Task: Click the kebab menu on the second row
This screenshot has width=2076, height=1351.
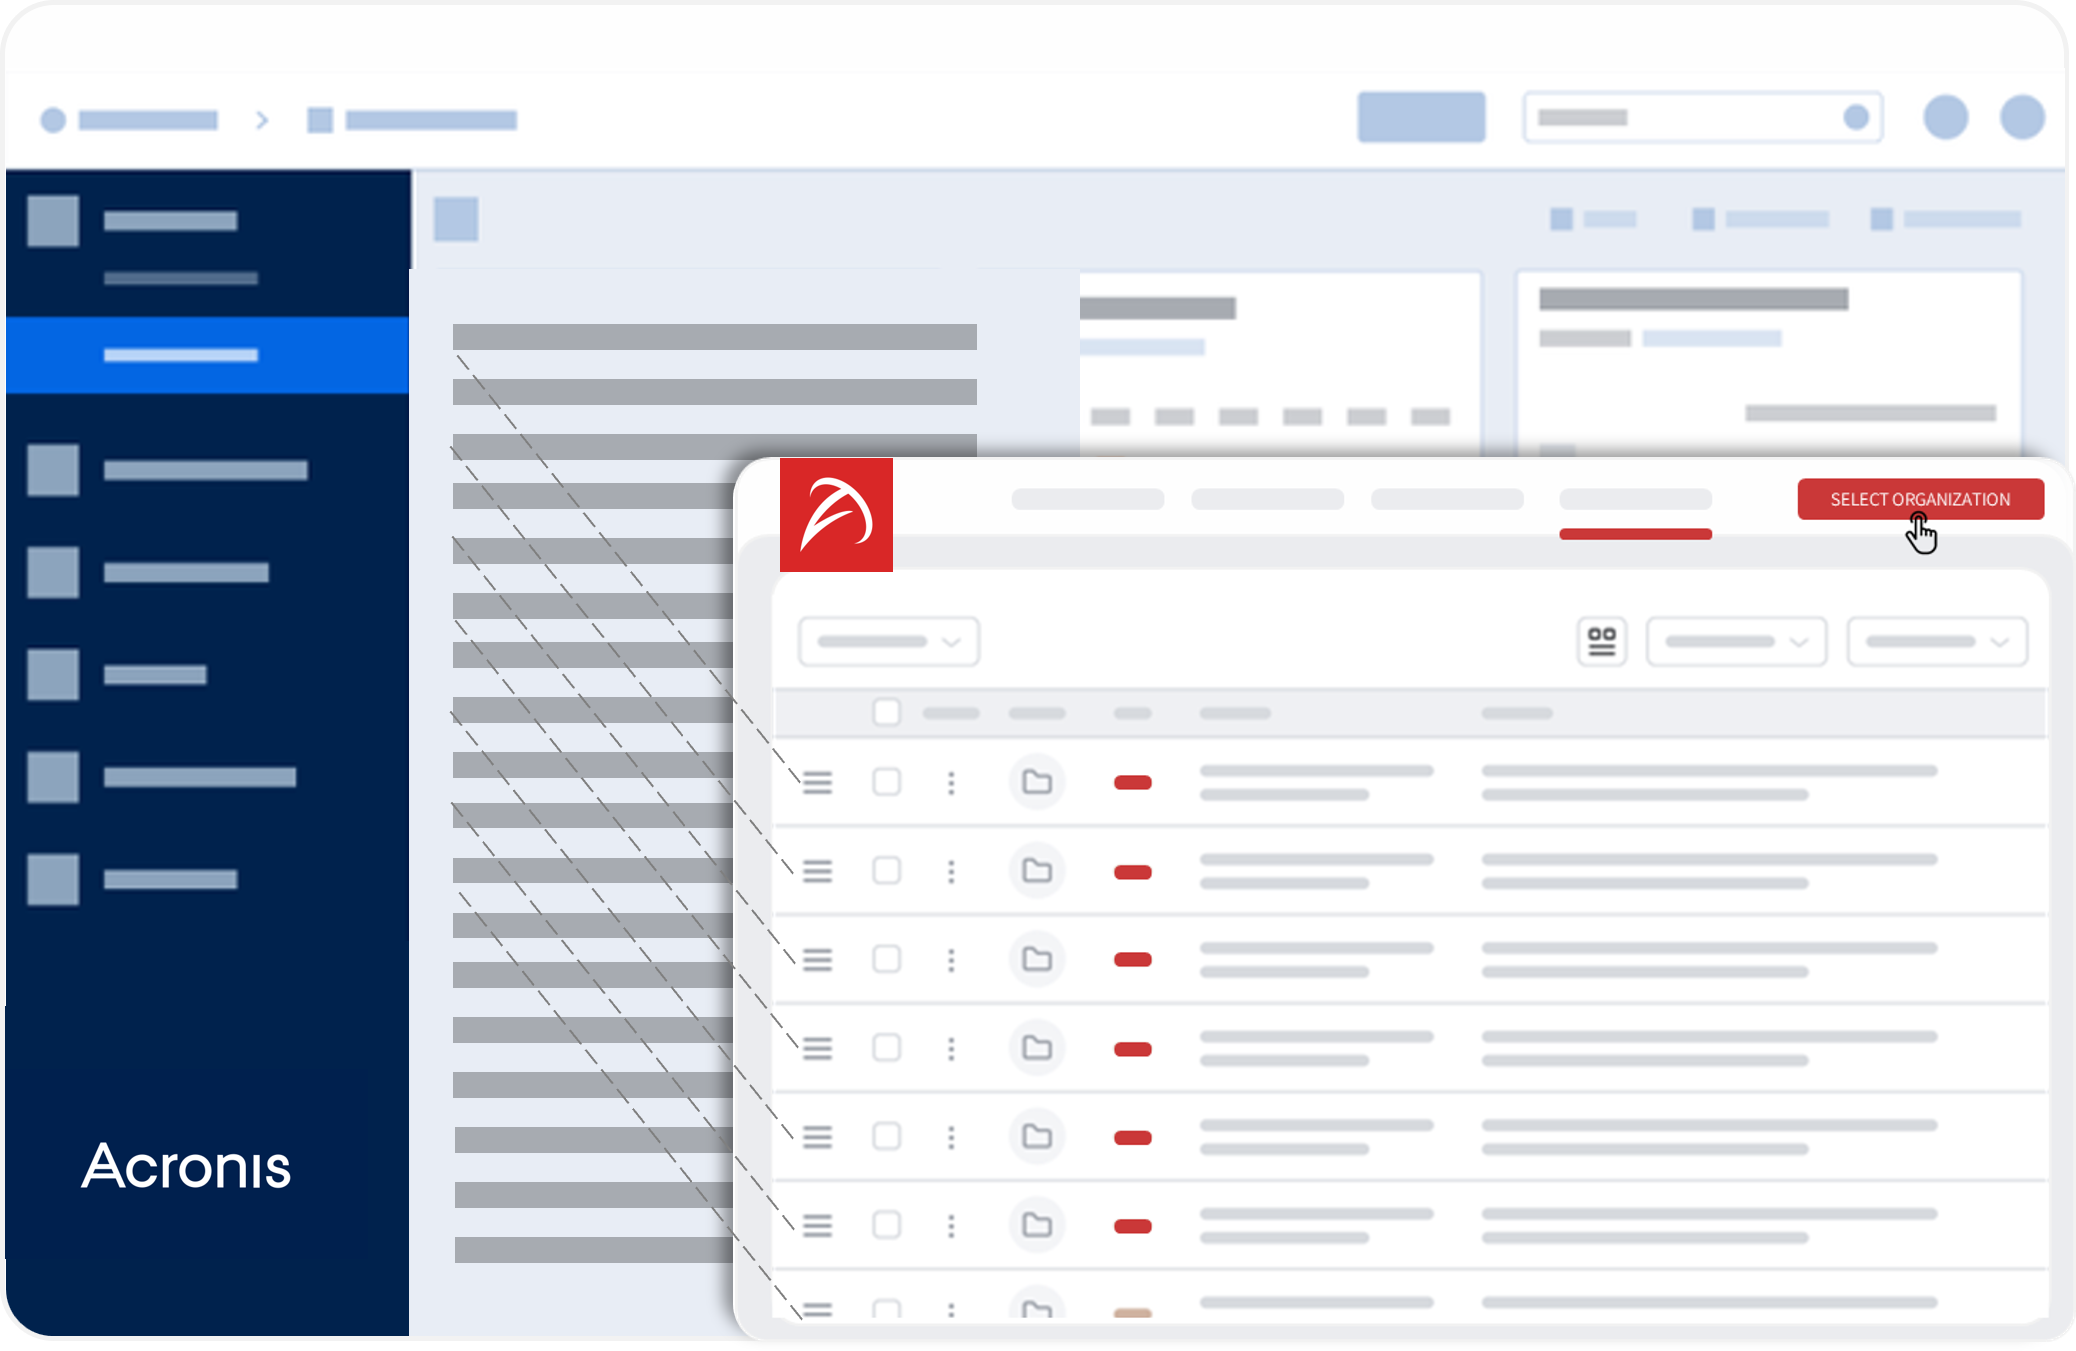Action: tap(951, 871)
